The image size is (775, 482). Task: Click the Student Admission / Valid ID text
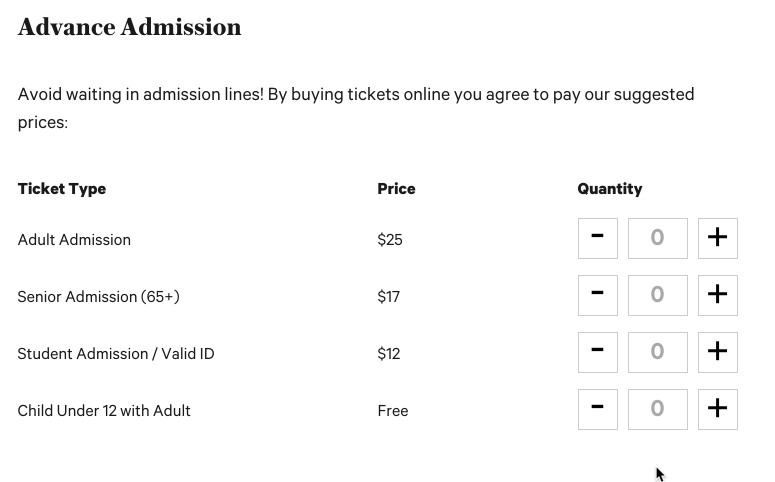click(x=116, y=354)
